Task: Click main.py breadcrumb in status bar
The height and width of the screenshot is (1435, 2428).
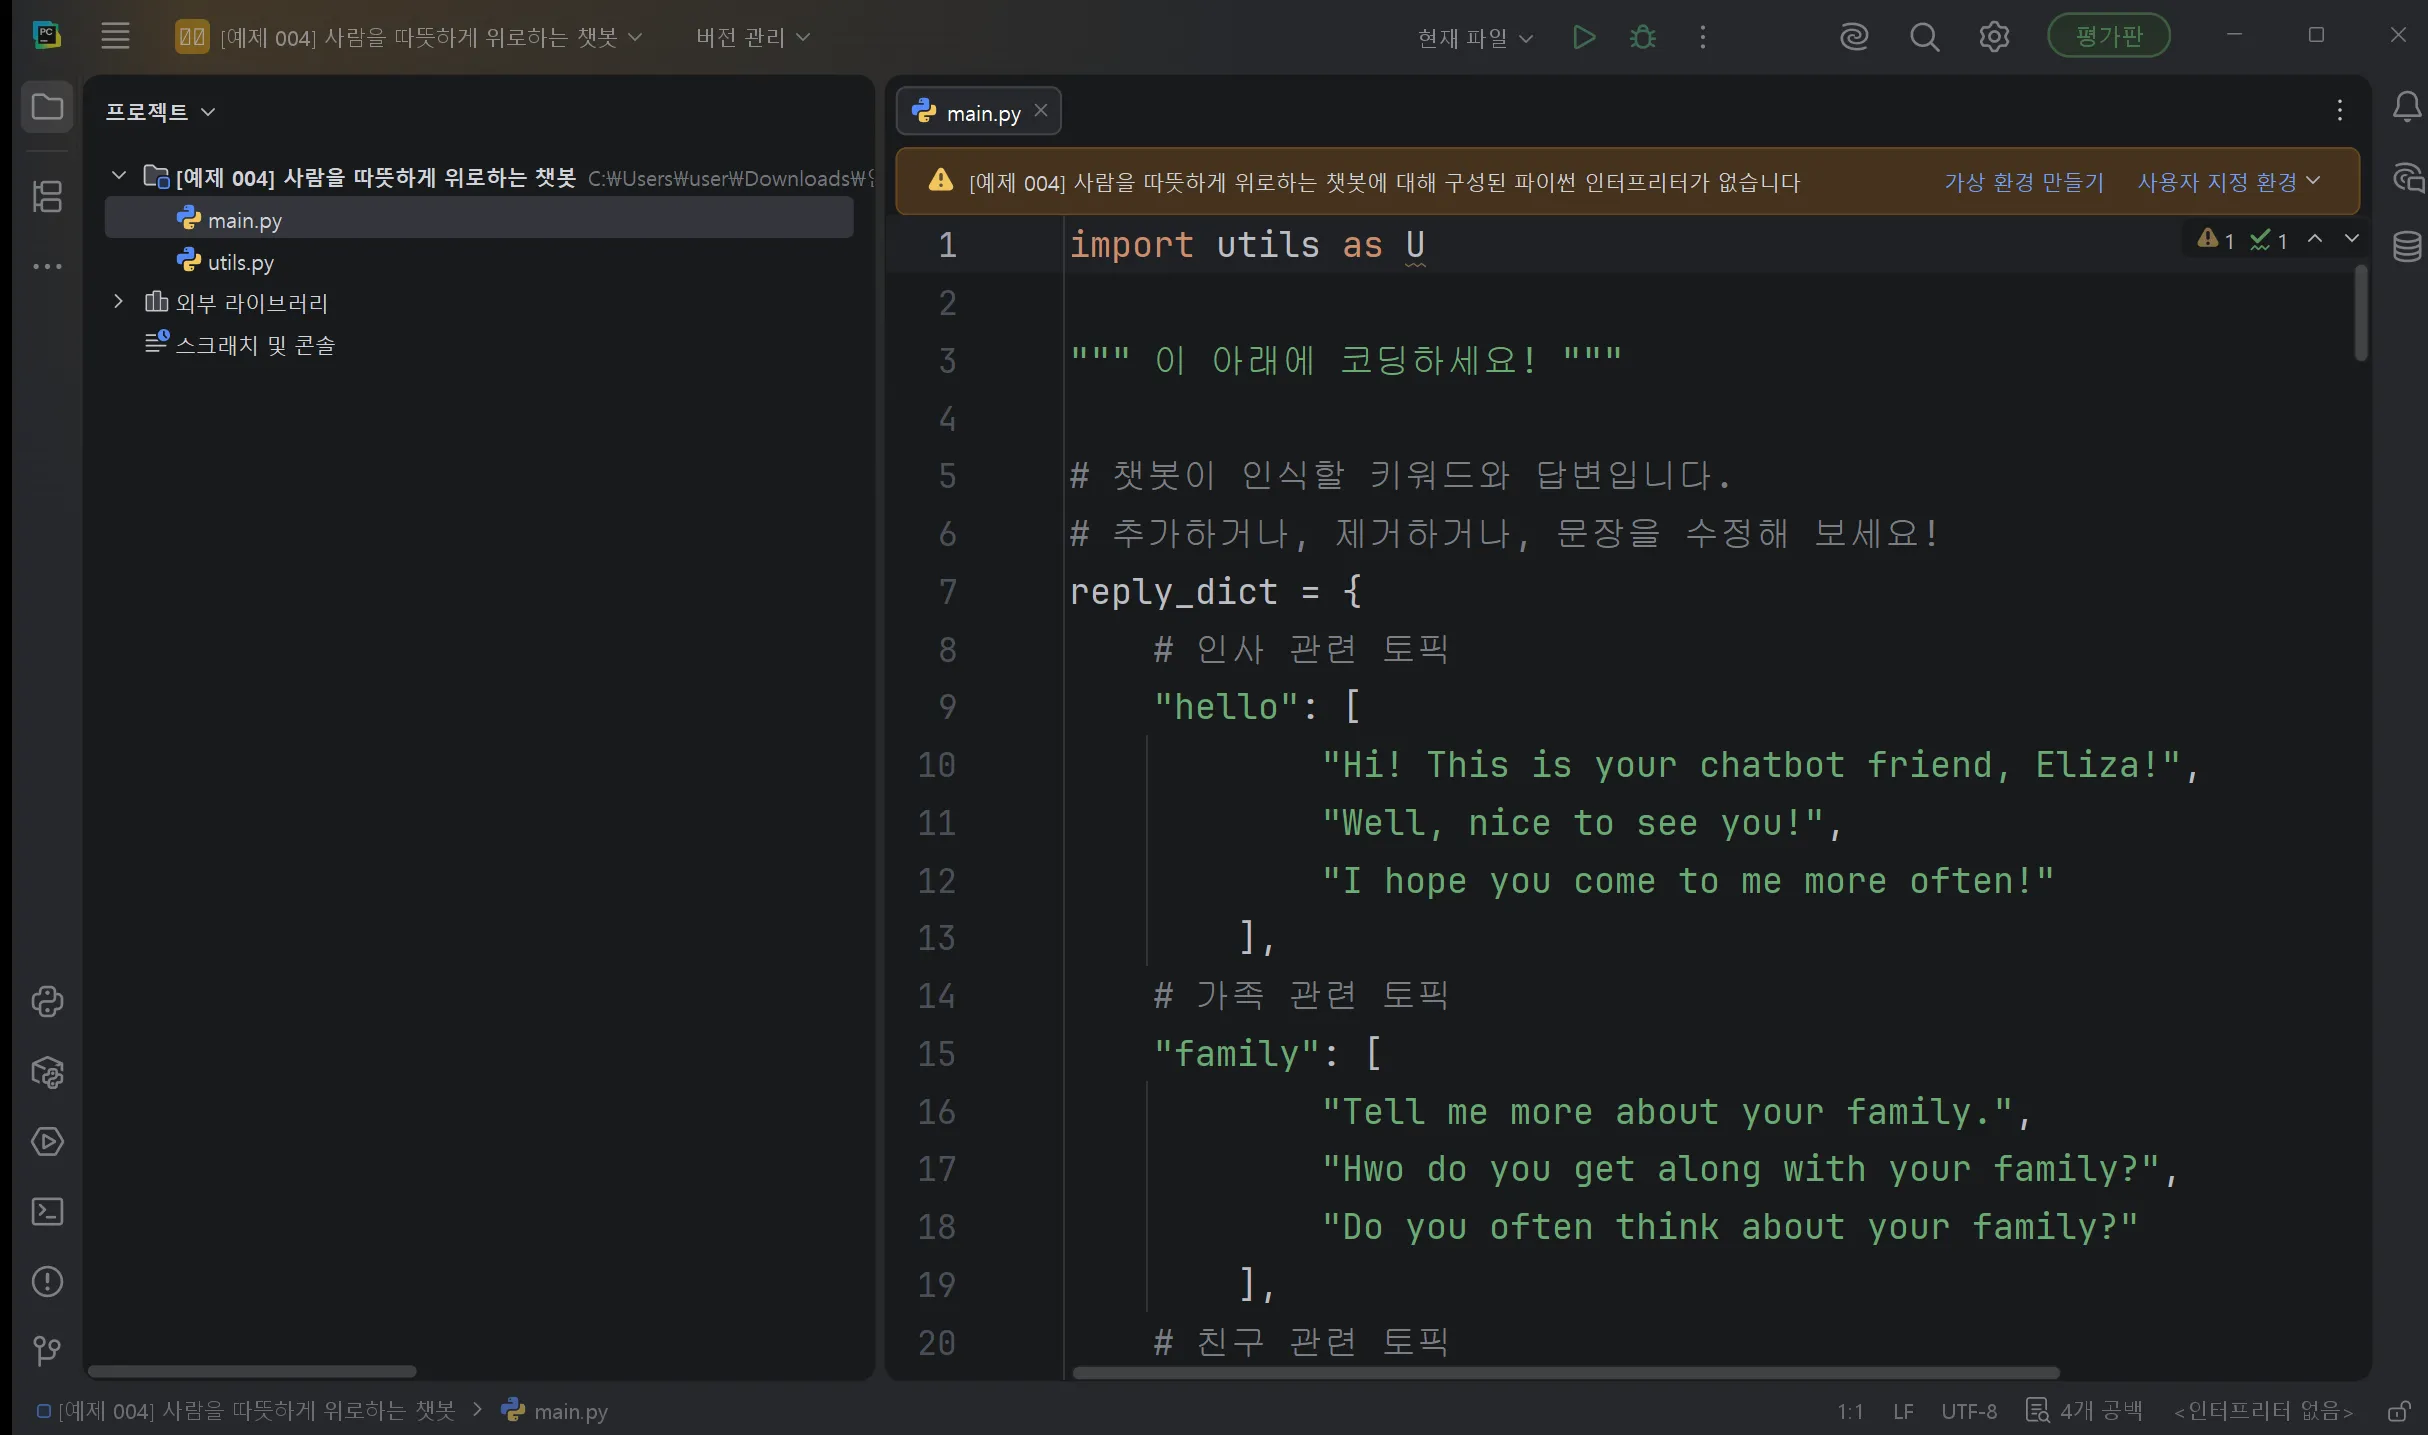Action: pyautogui.click(x=555, y=1411)
